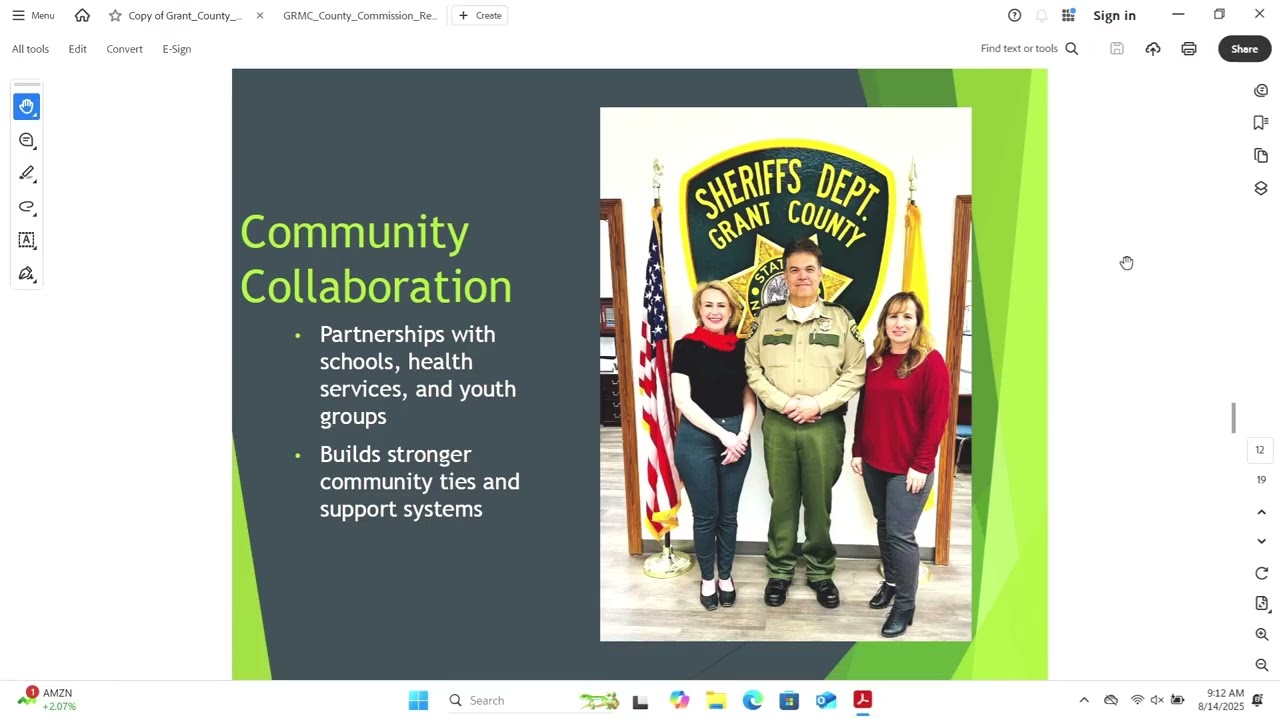Click the bullet starting 'Partnerships with schools'
Screen dimensions: 1280x720
pos(418,375)
